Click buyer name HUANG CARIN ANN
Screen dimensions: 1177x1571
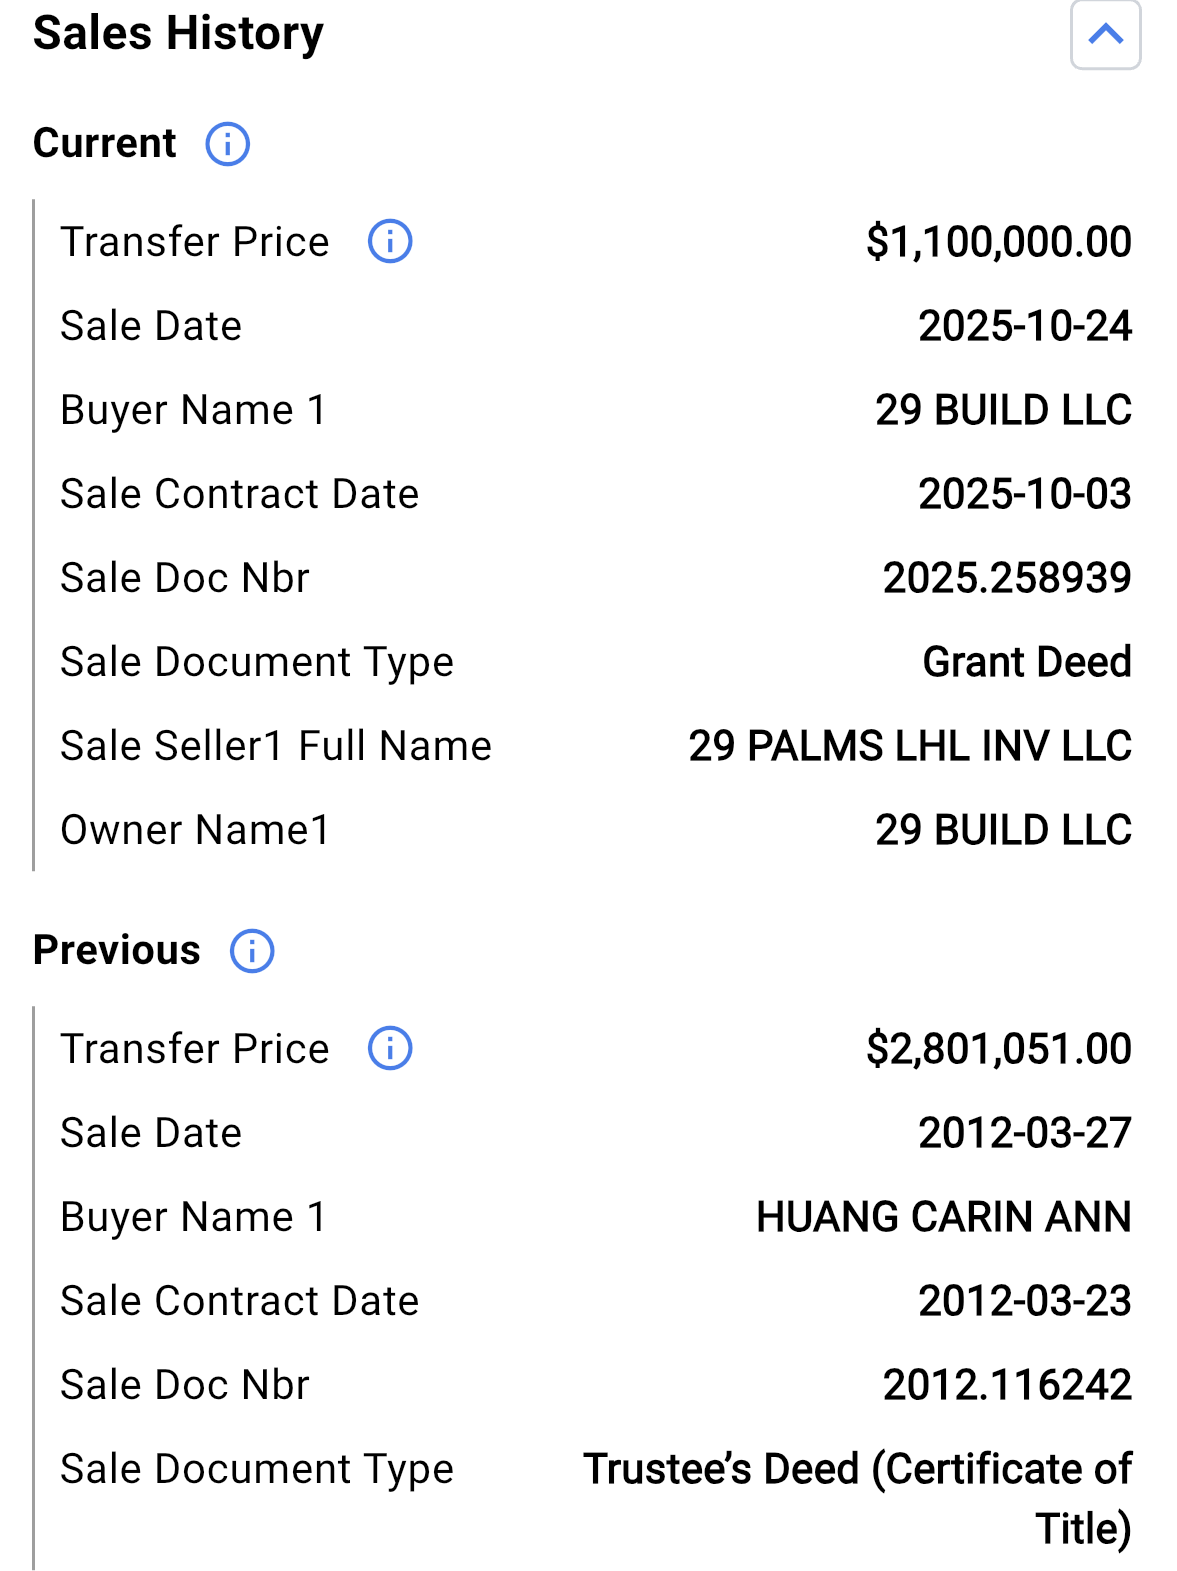(944, 1217)
